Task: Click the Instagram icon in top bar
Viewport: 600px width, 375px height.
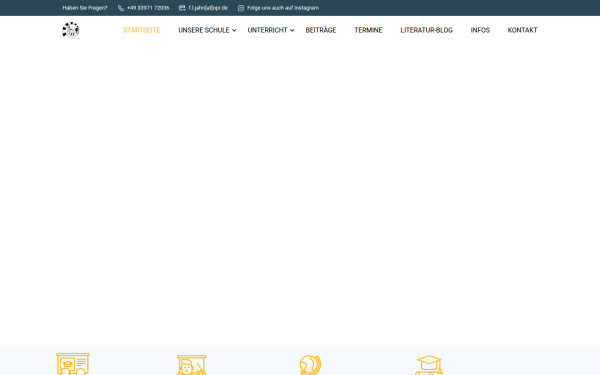Action: coord(241,8)
